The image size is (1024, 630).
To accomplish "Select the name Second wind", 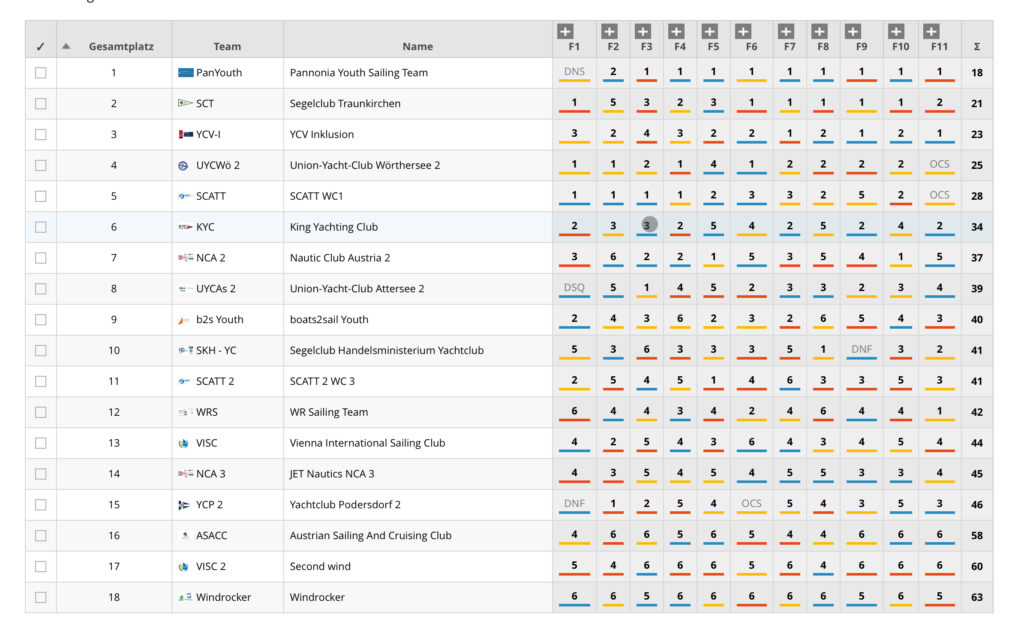I will coord(320,566).
